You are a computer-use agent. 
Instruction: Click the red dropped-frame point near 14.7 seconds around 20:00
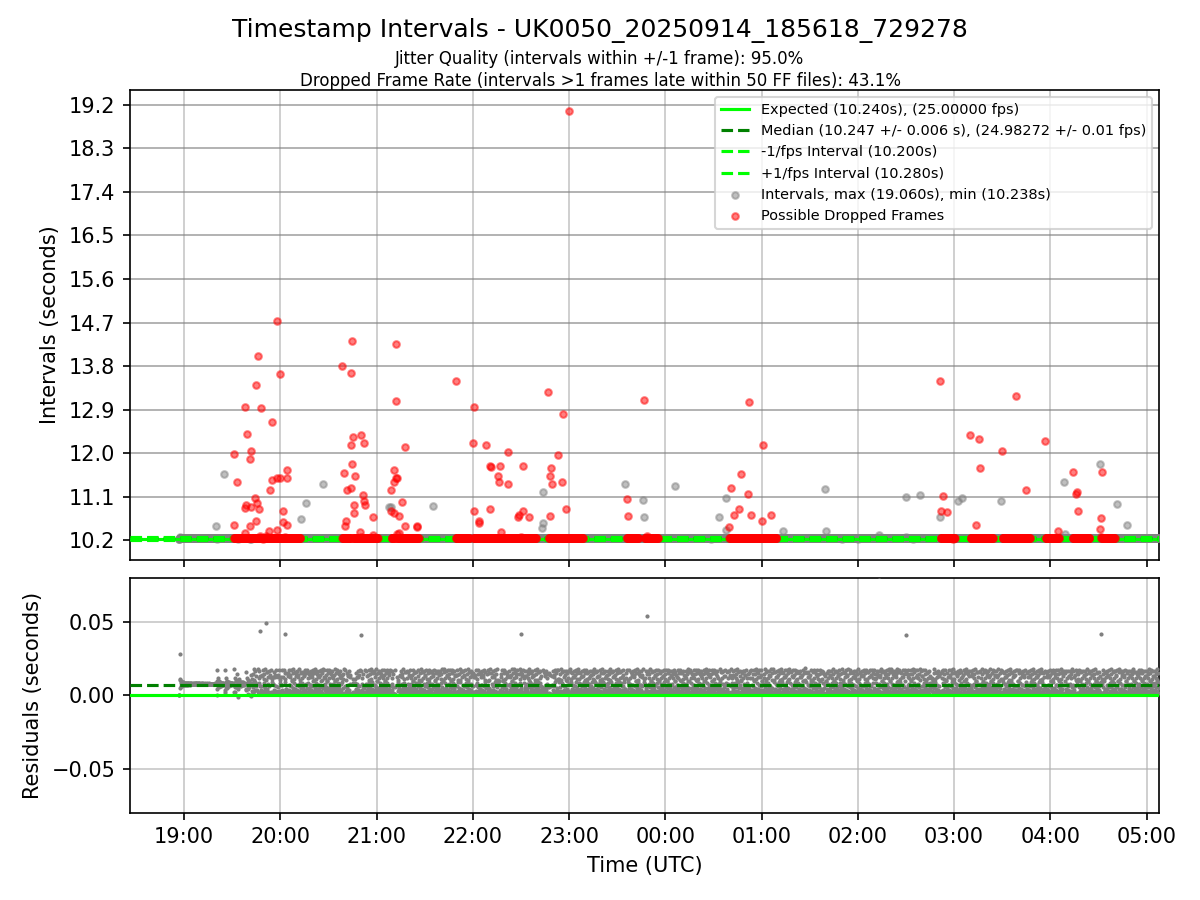277,321
